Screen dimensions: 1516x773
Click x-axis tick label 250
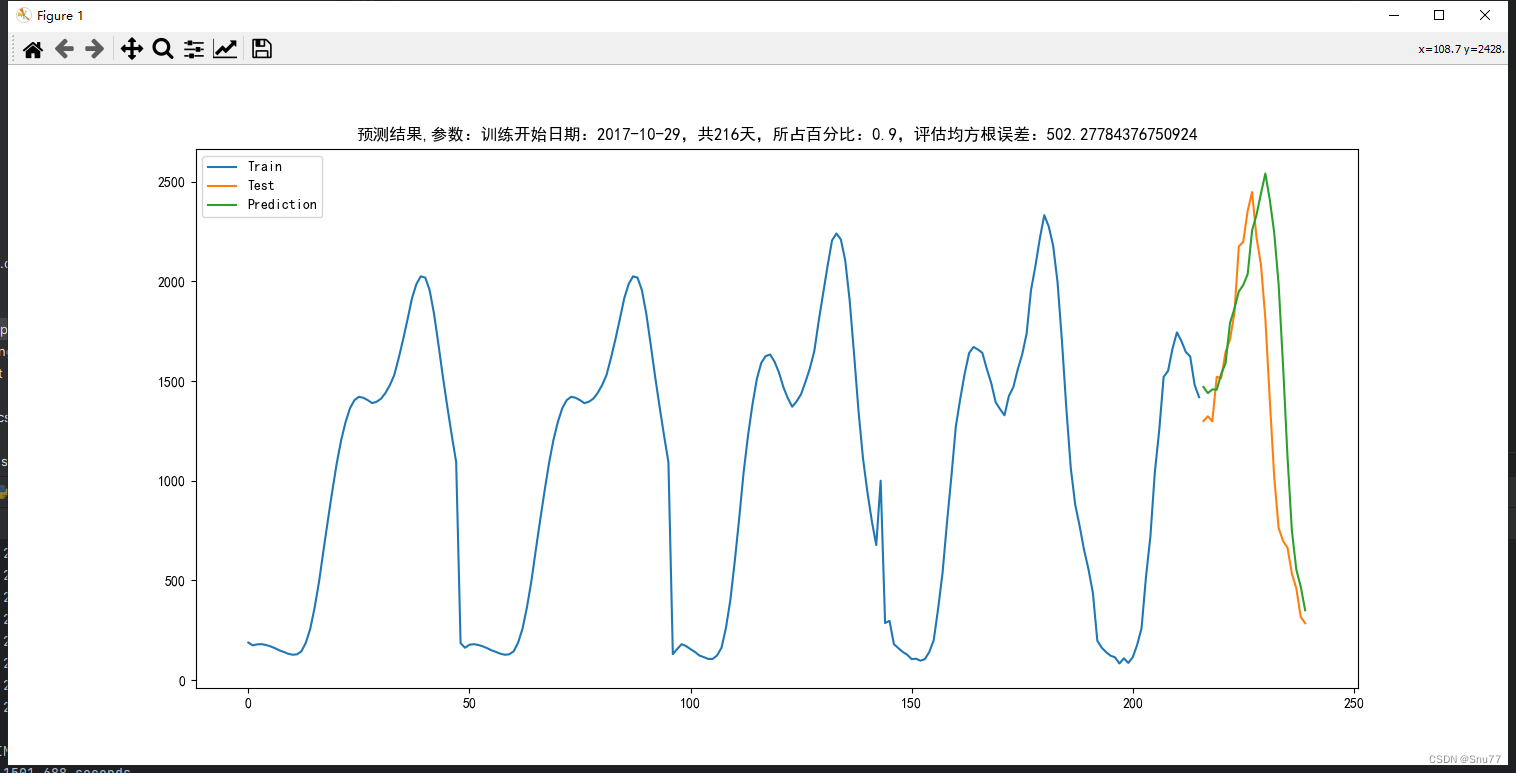tap(1355, 704)
